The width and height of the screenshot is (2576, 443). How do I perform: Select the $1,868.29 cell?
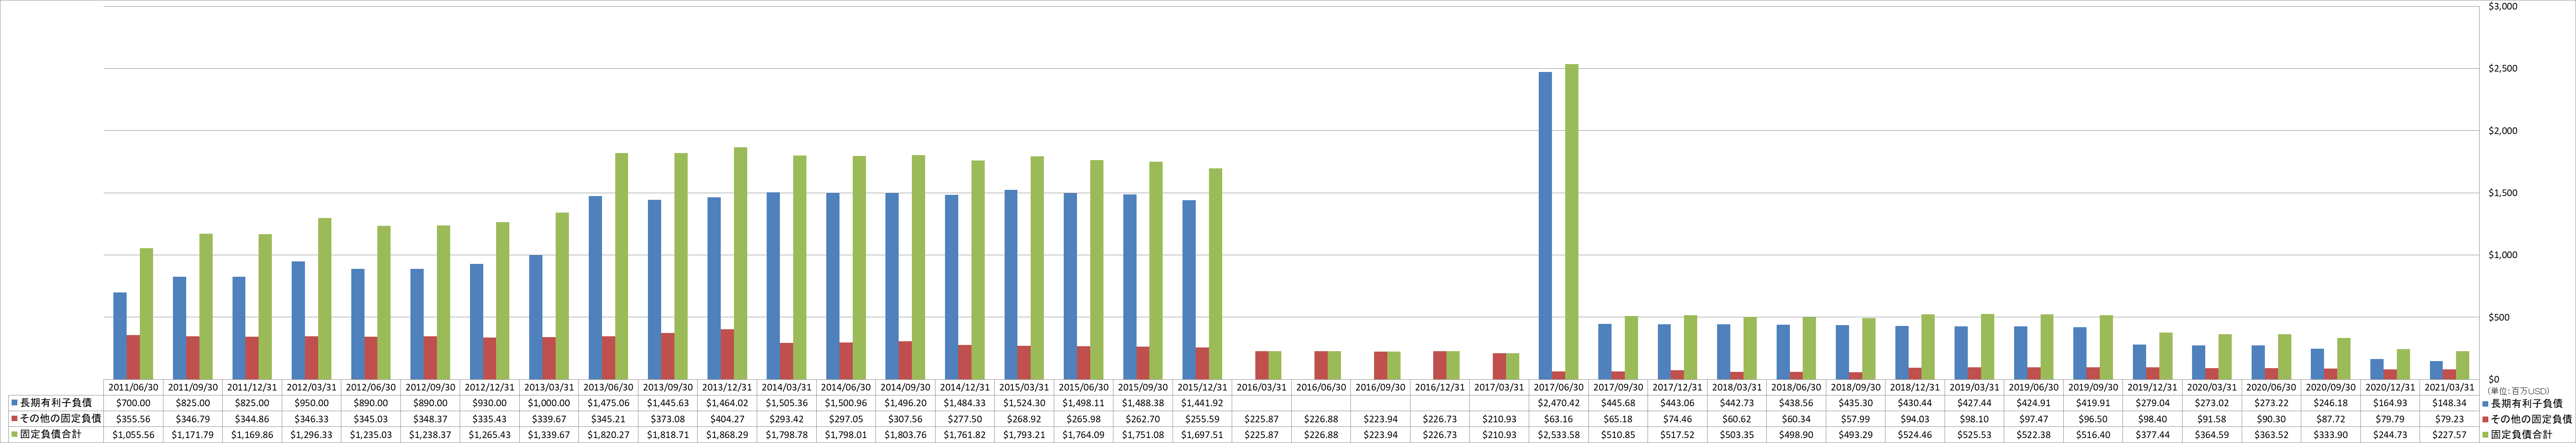[x=727, y=435]
